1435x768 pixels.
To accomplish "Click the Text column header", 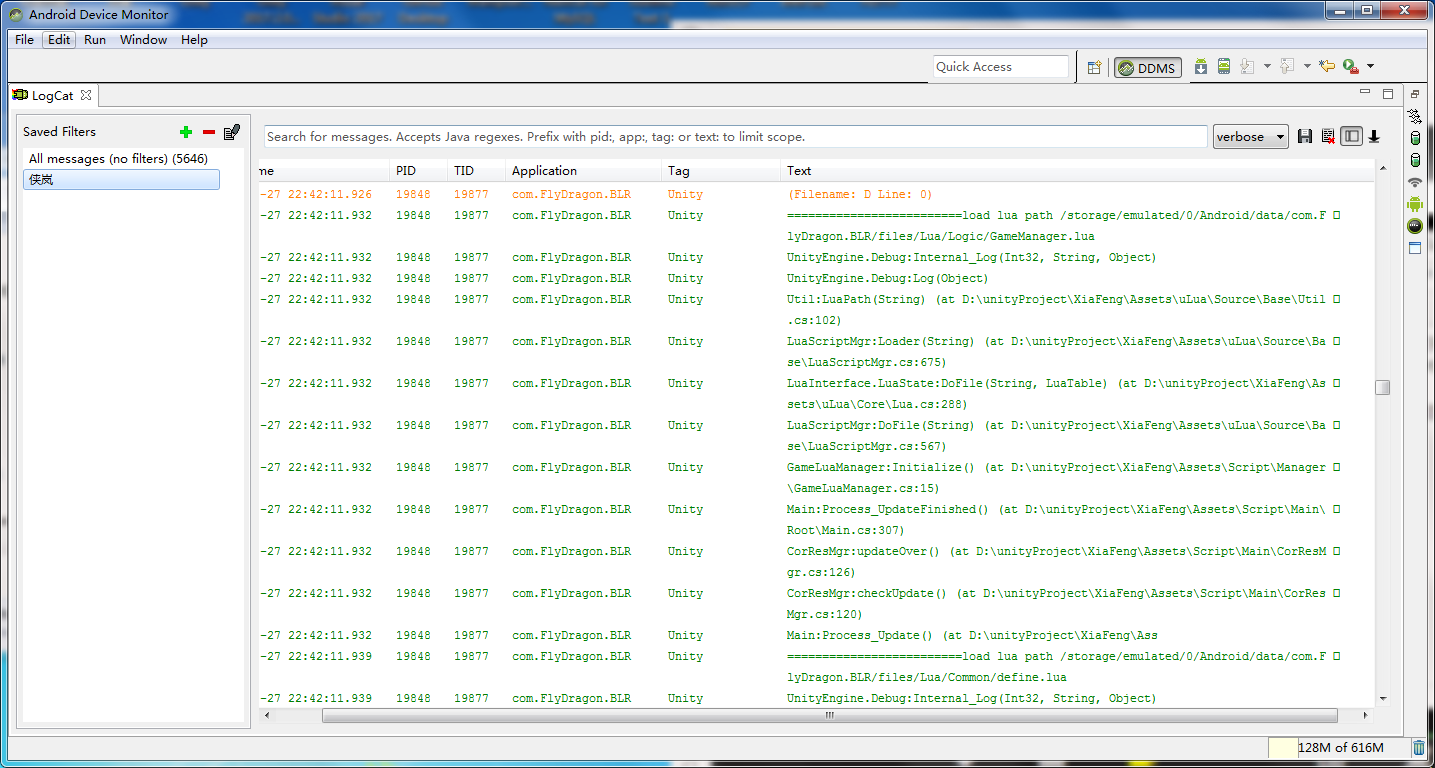I will (1078, 171).
